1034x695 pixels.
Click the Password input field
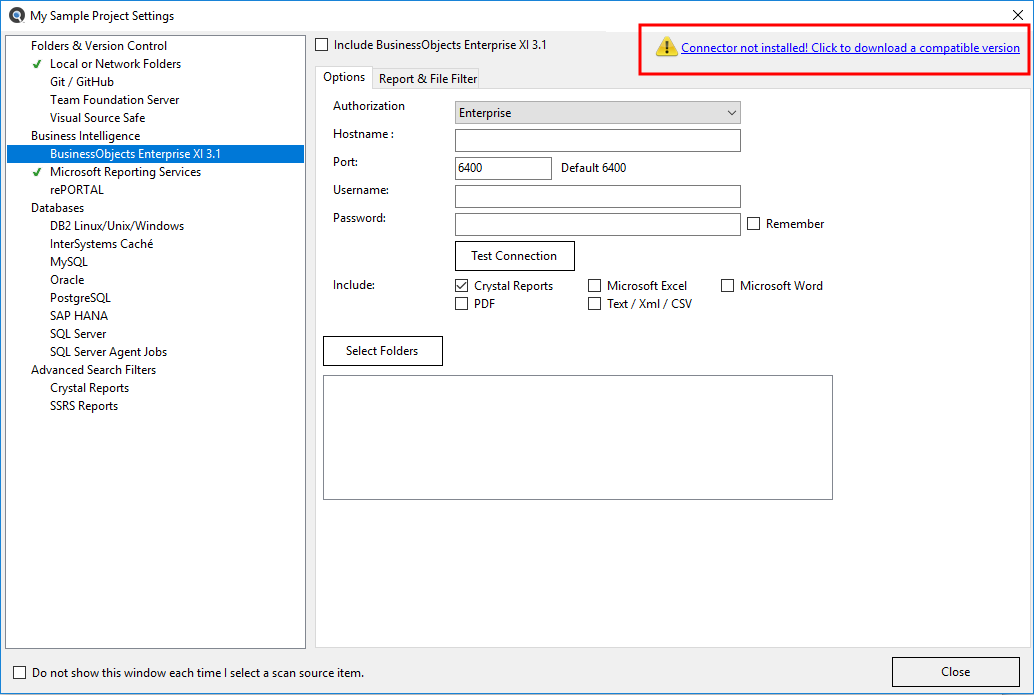click(597, 224)
